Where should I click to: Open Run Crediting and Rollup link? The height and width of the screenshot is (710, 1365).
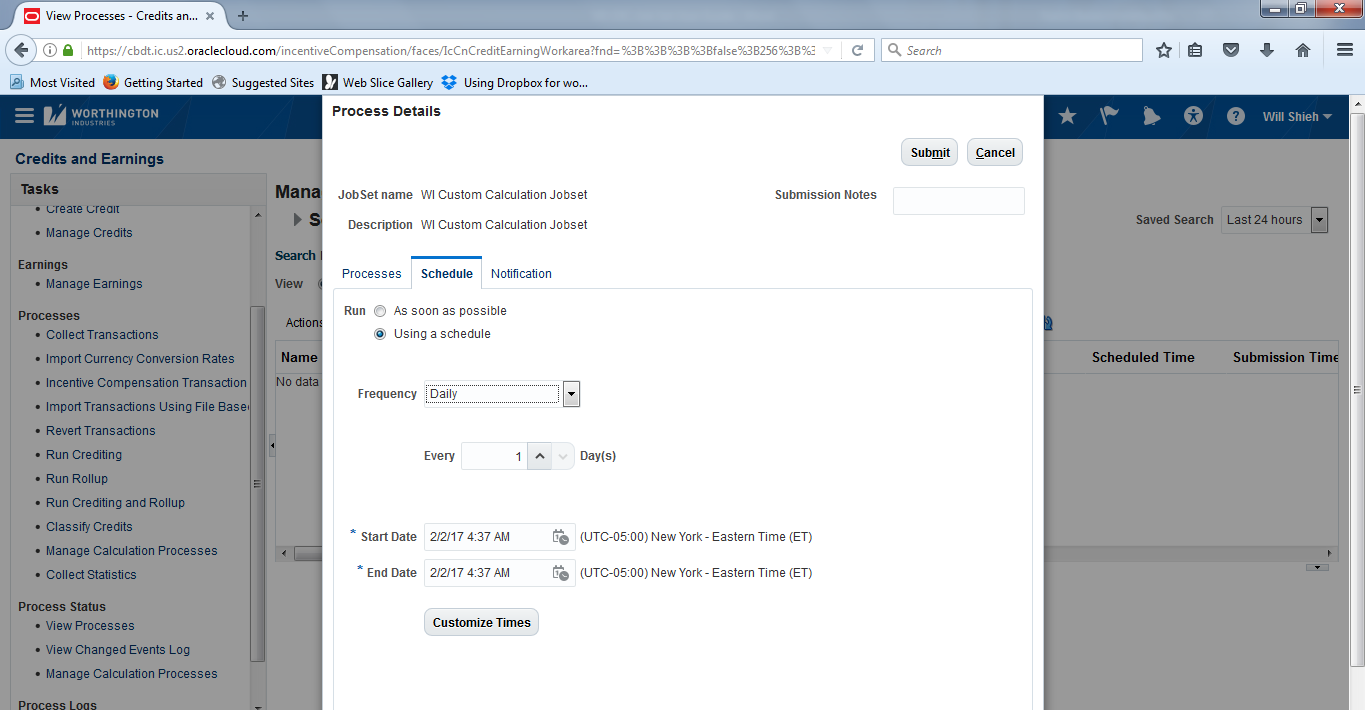click(115, 503)
